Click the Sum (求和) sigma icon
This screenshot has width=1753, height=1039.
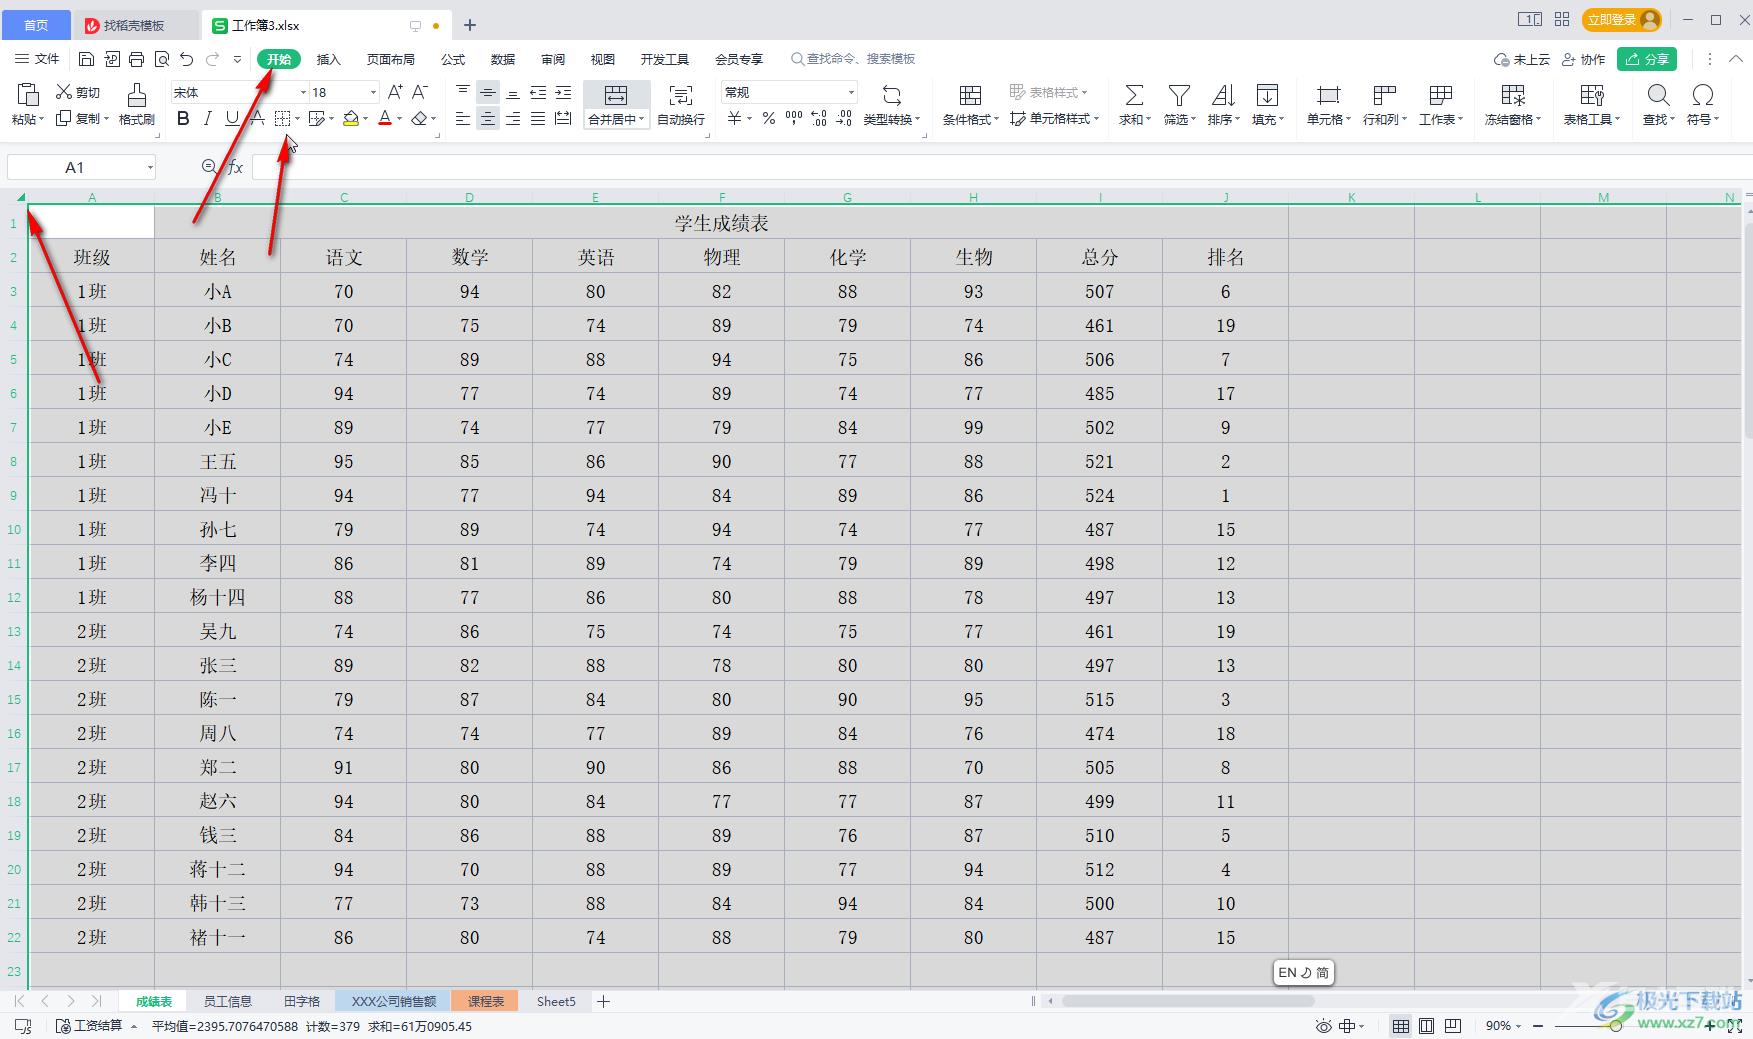coord(1134,95)
